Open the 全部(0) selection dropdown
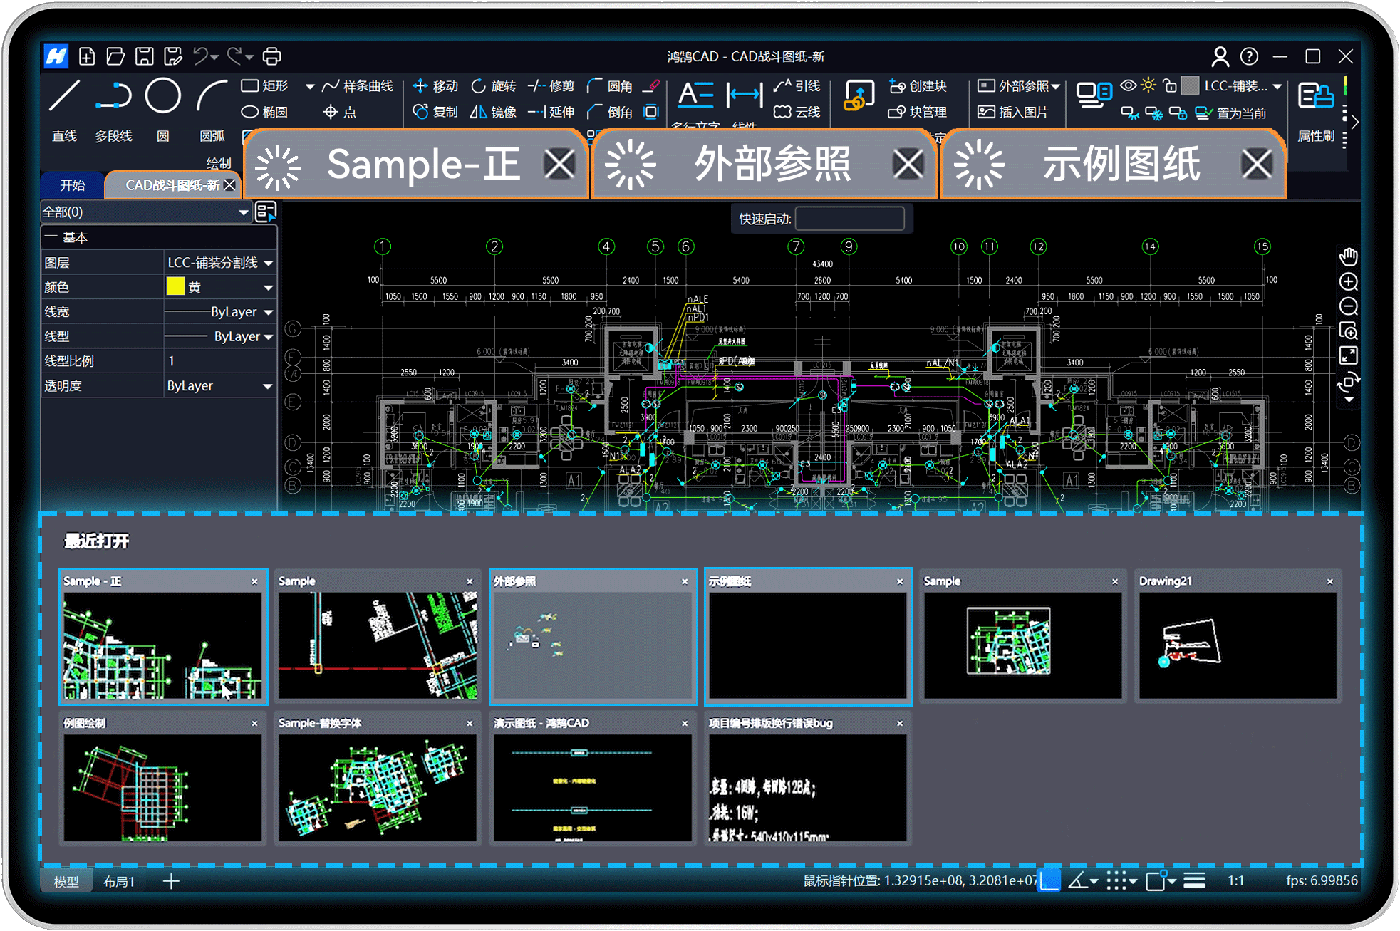1400x931 pixels. pyautogui.click(x=244, y=212)
